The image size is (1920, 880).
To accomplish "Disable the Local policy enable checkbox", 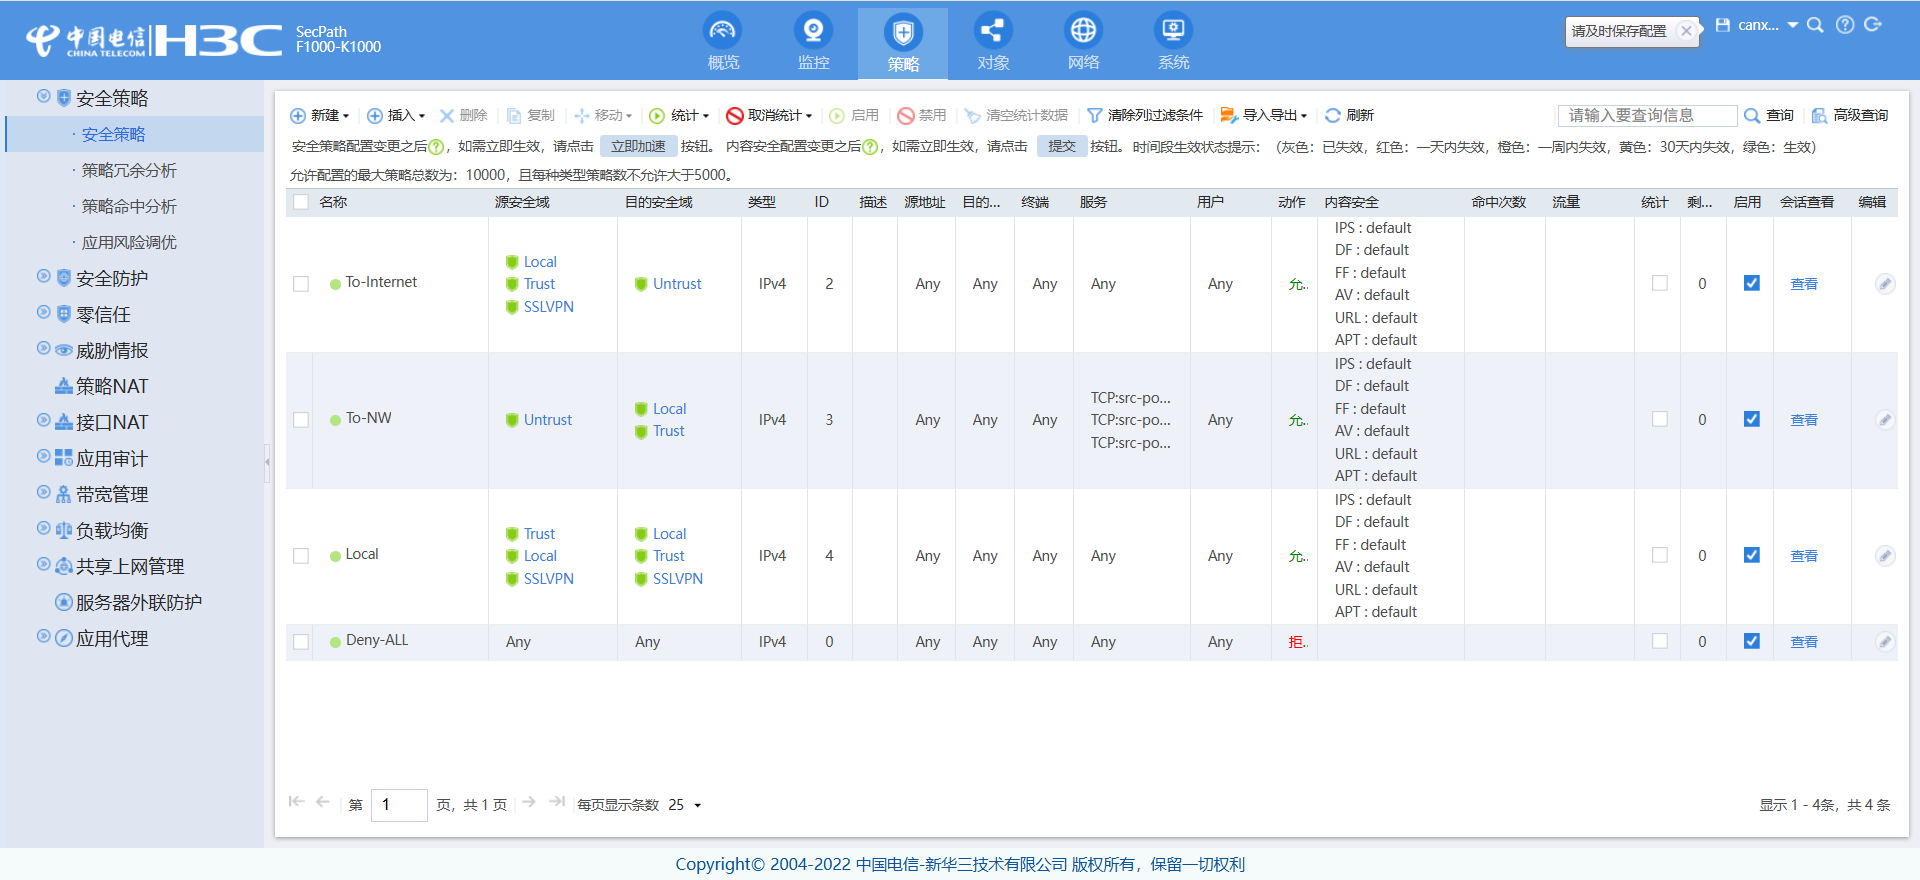I will point(1752,555).
